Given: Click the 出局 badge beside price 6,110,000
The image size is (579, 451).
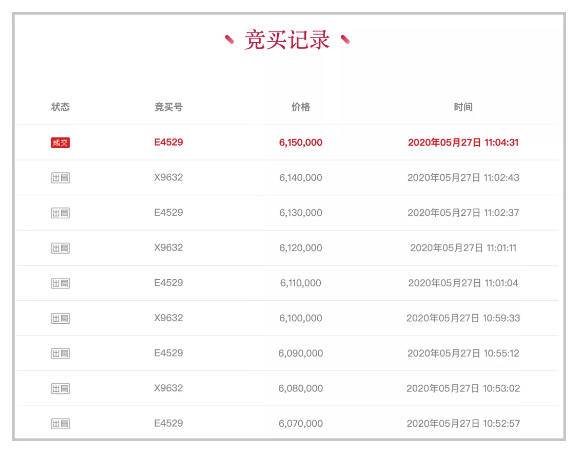Looking at the screenshot, I should tap(60, 283).
